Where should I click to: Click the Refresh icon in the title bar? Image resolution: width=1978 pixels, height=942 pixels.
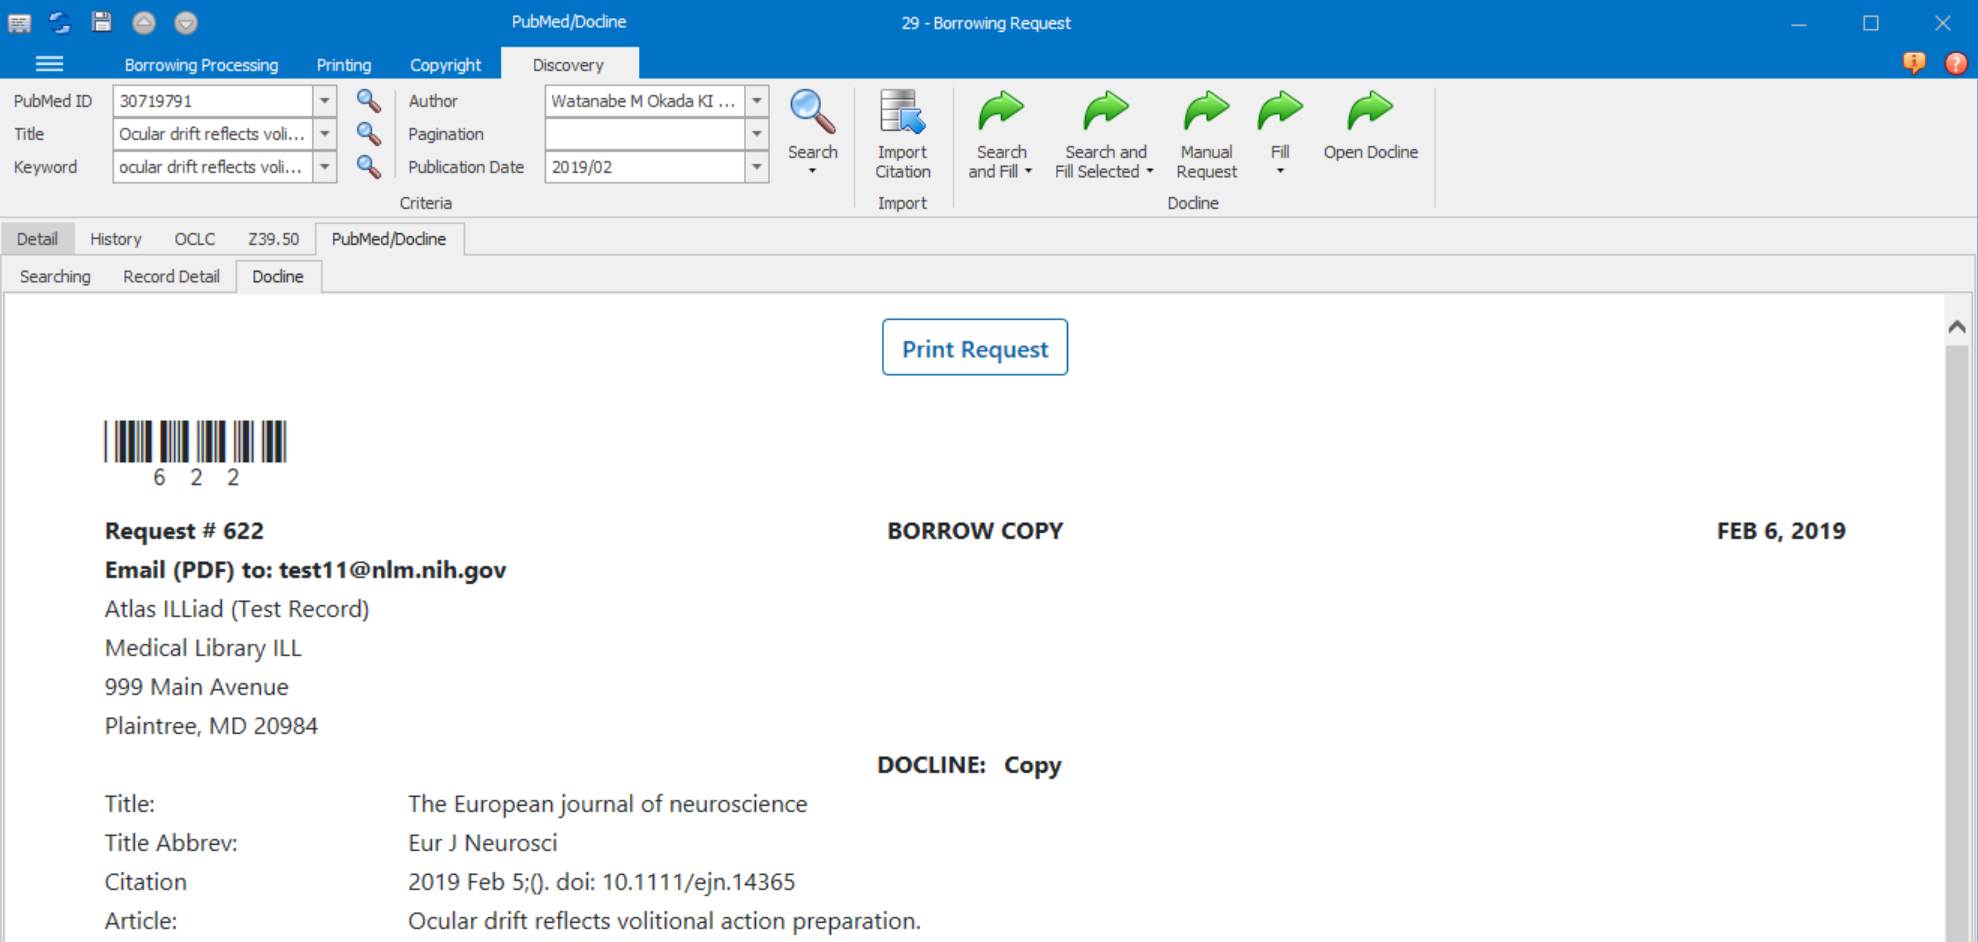(x=60, y=22)
